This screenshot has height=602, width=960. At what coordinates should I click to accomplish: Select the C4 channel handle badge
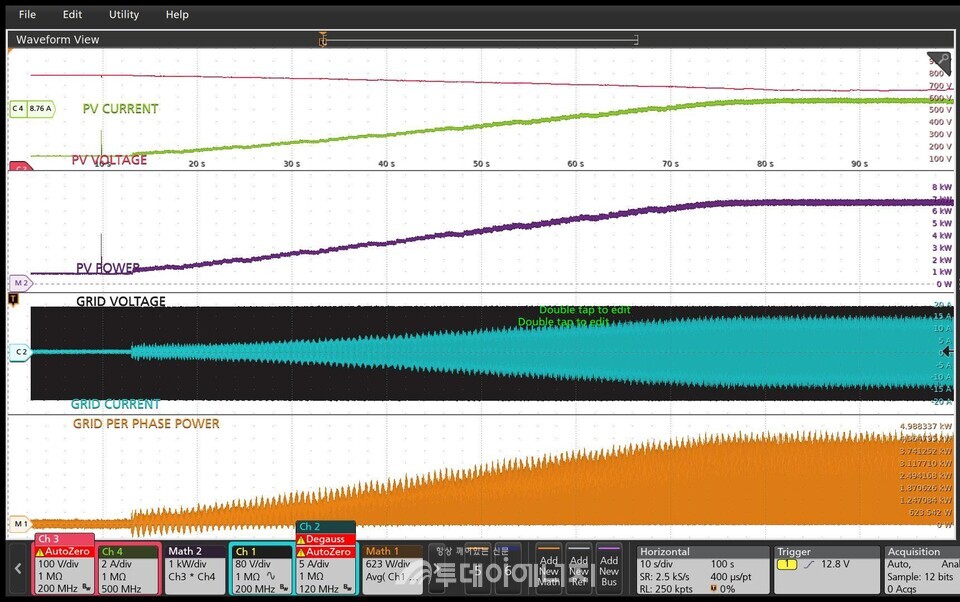click(31, 108)
